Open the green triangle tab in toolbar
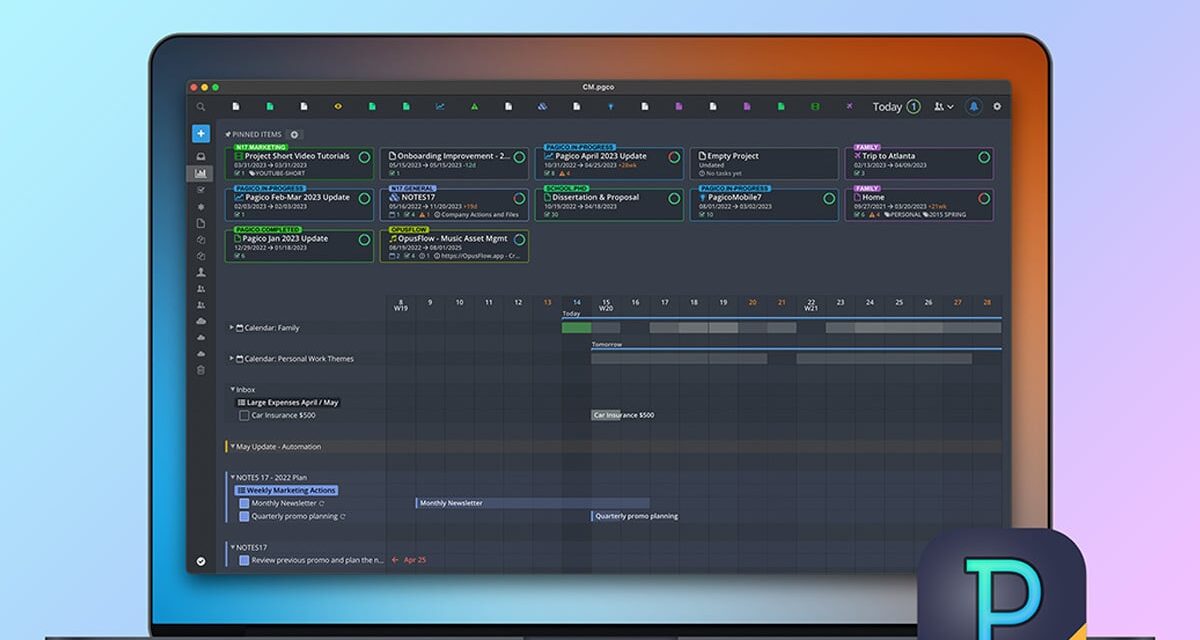1200x640 pixels. pyautogui.click(x=474, y=106)
